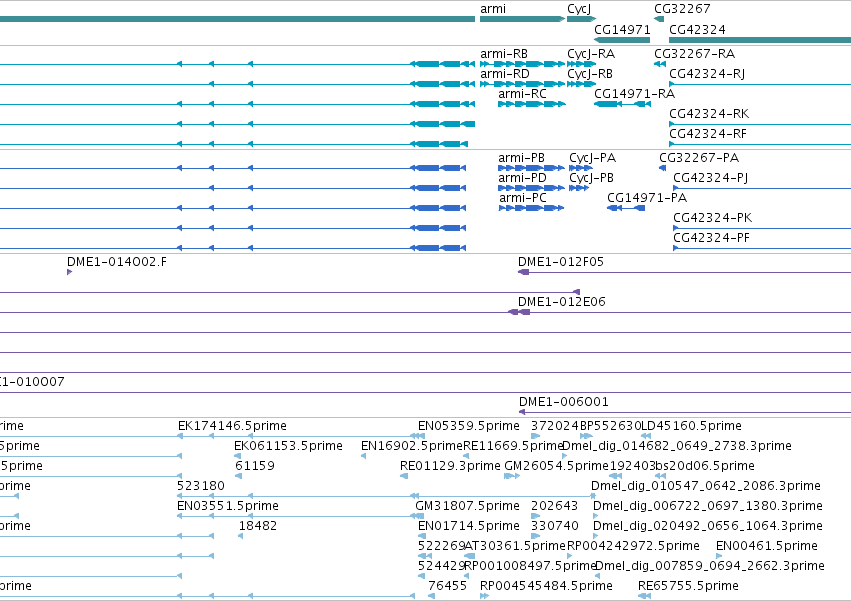
Task: Select EST EN00461.5prime
Action: point(766,546)
